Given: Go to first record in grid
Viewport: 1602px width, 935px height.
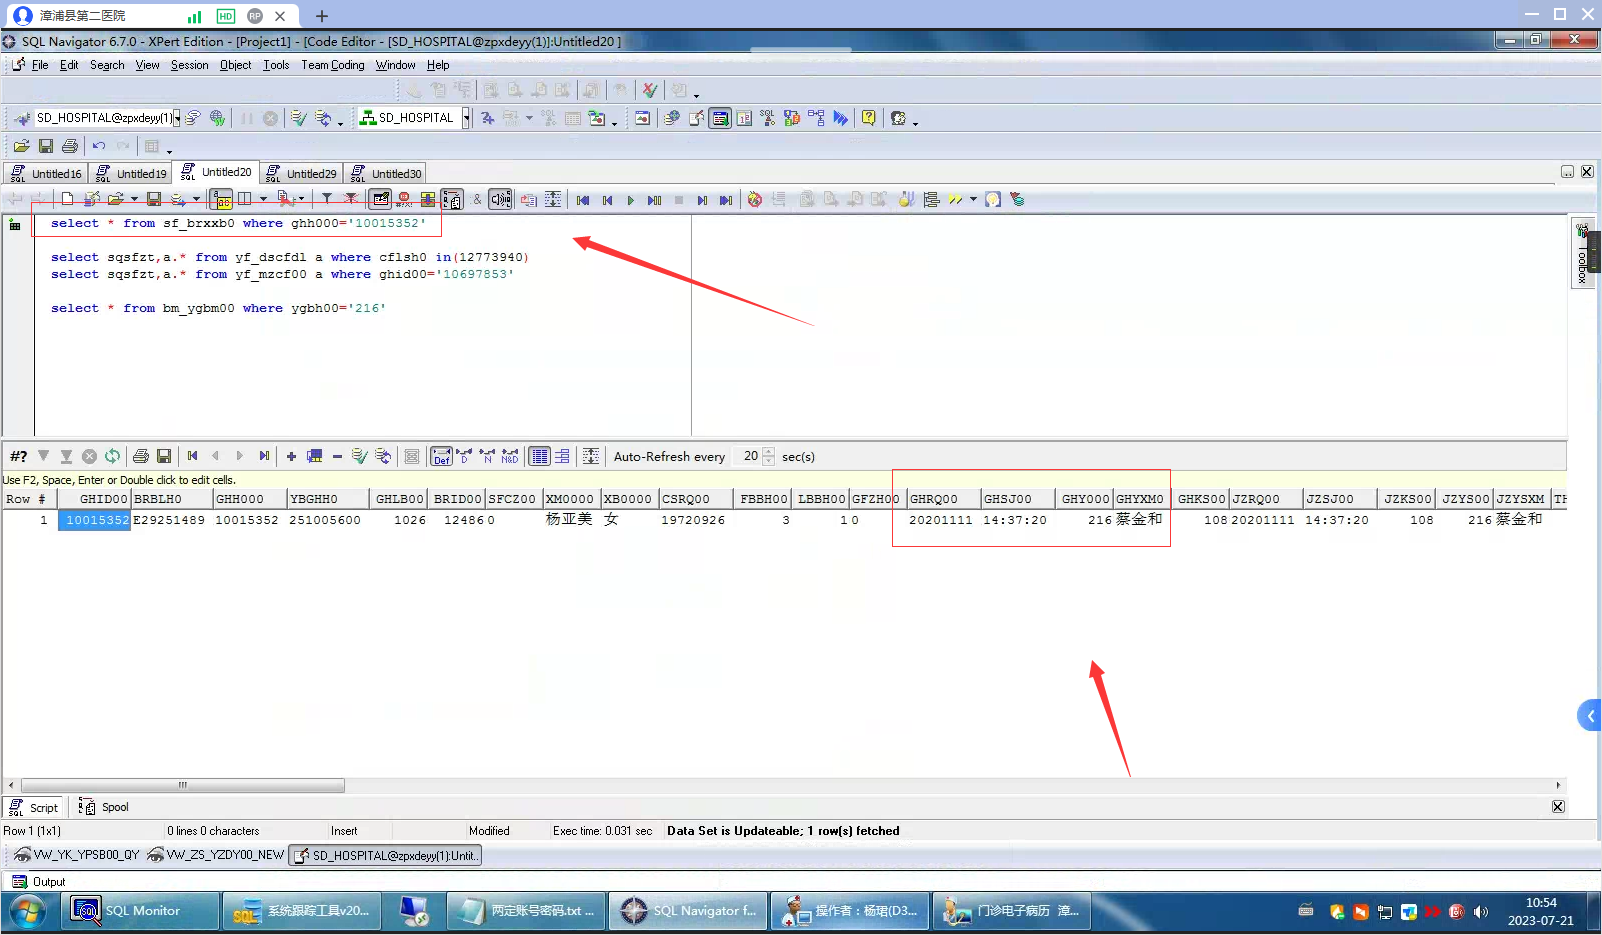Looking at the screenshot, I should [192, 456].
